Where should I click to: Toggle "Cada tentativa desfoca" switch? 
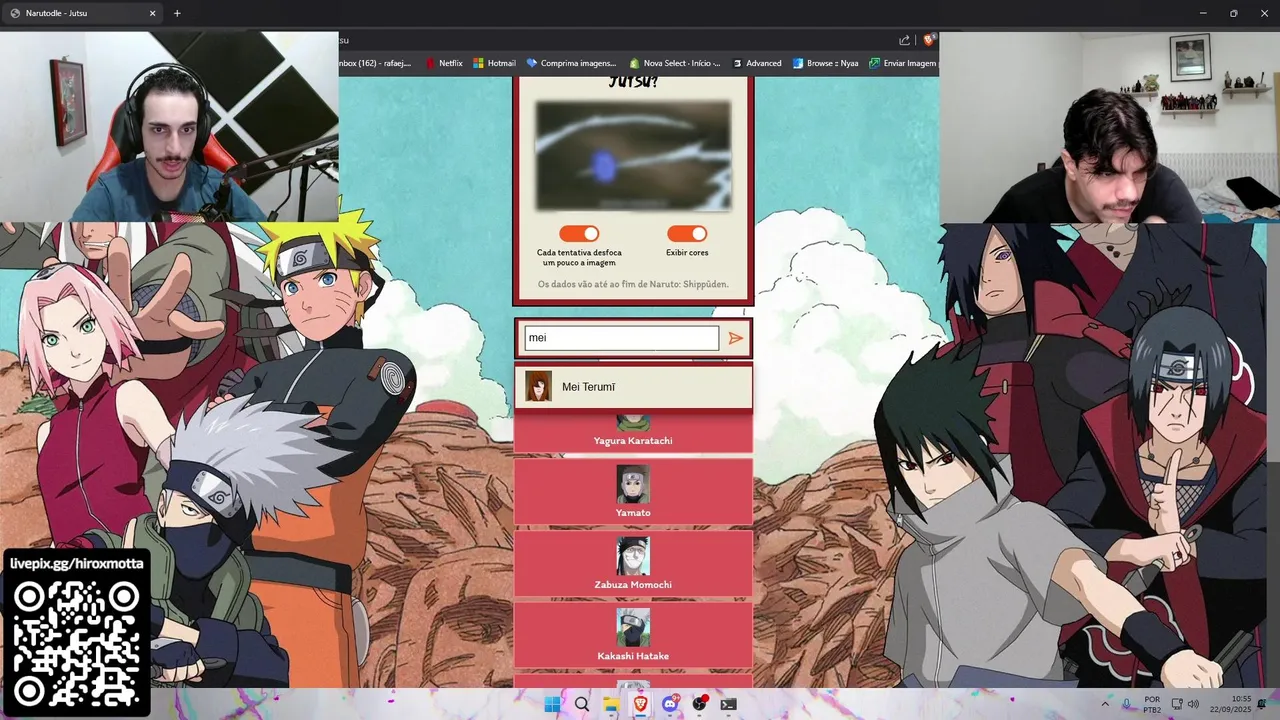pyautogui.click(x=579, y=233)
